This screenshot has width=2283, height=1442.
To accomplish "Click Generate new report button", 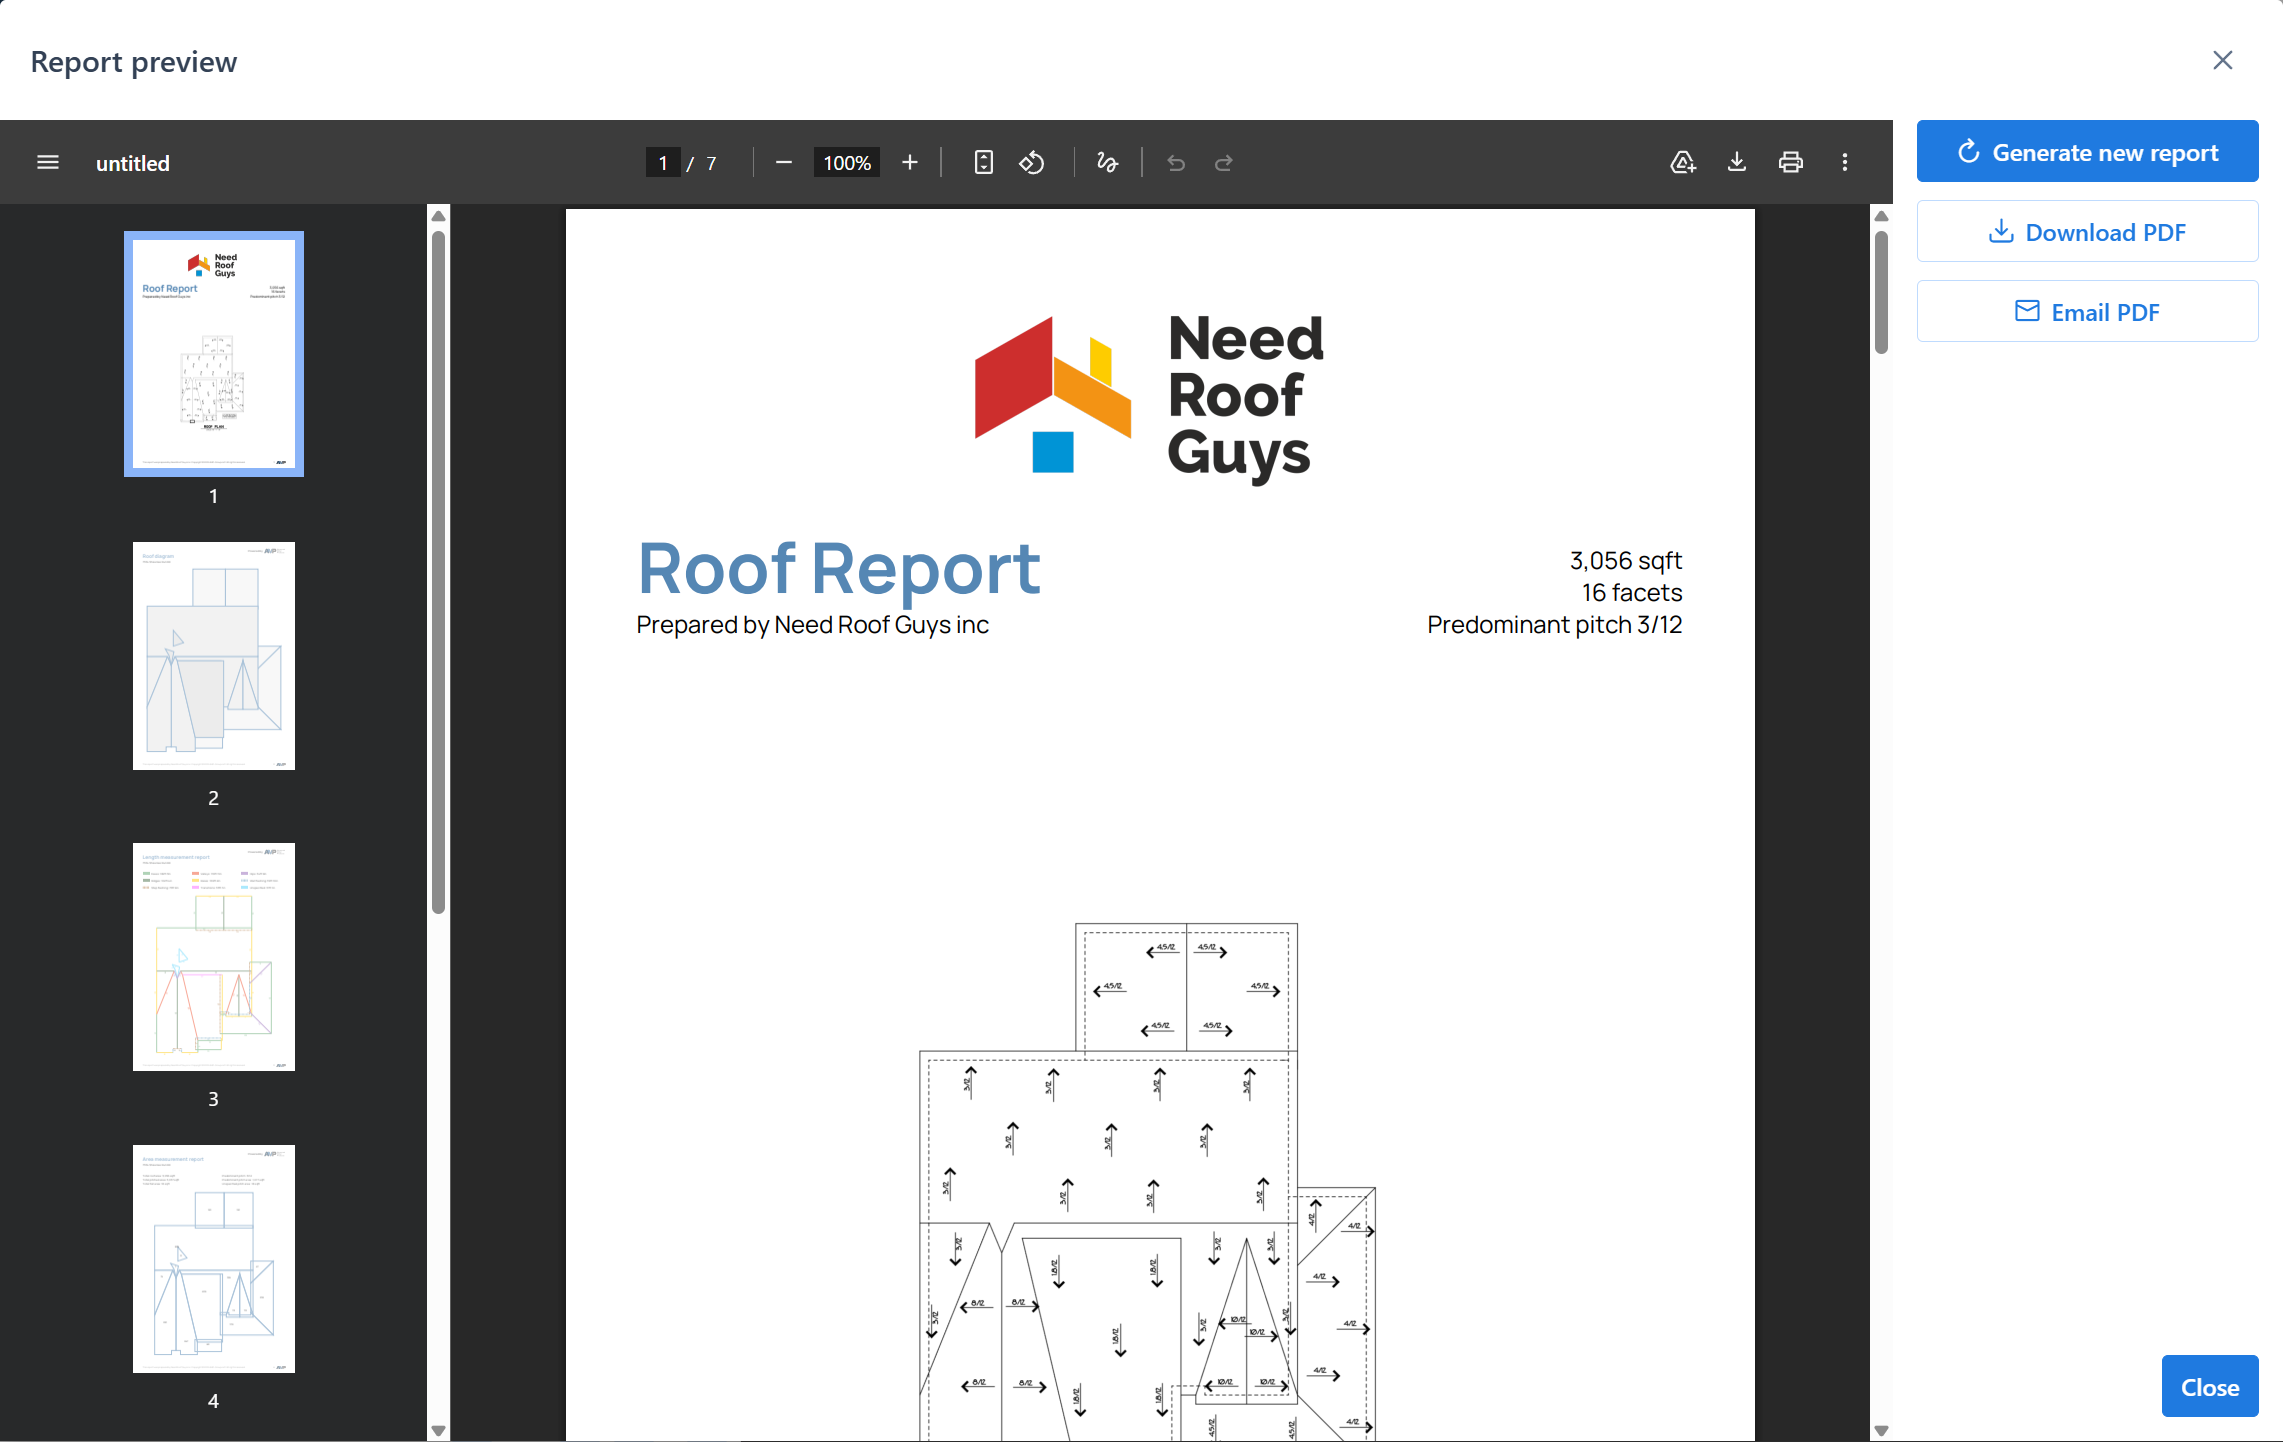I will pyautogui.click(x=2087, y=152).
